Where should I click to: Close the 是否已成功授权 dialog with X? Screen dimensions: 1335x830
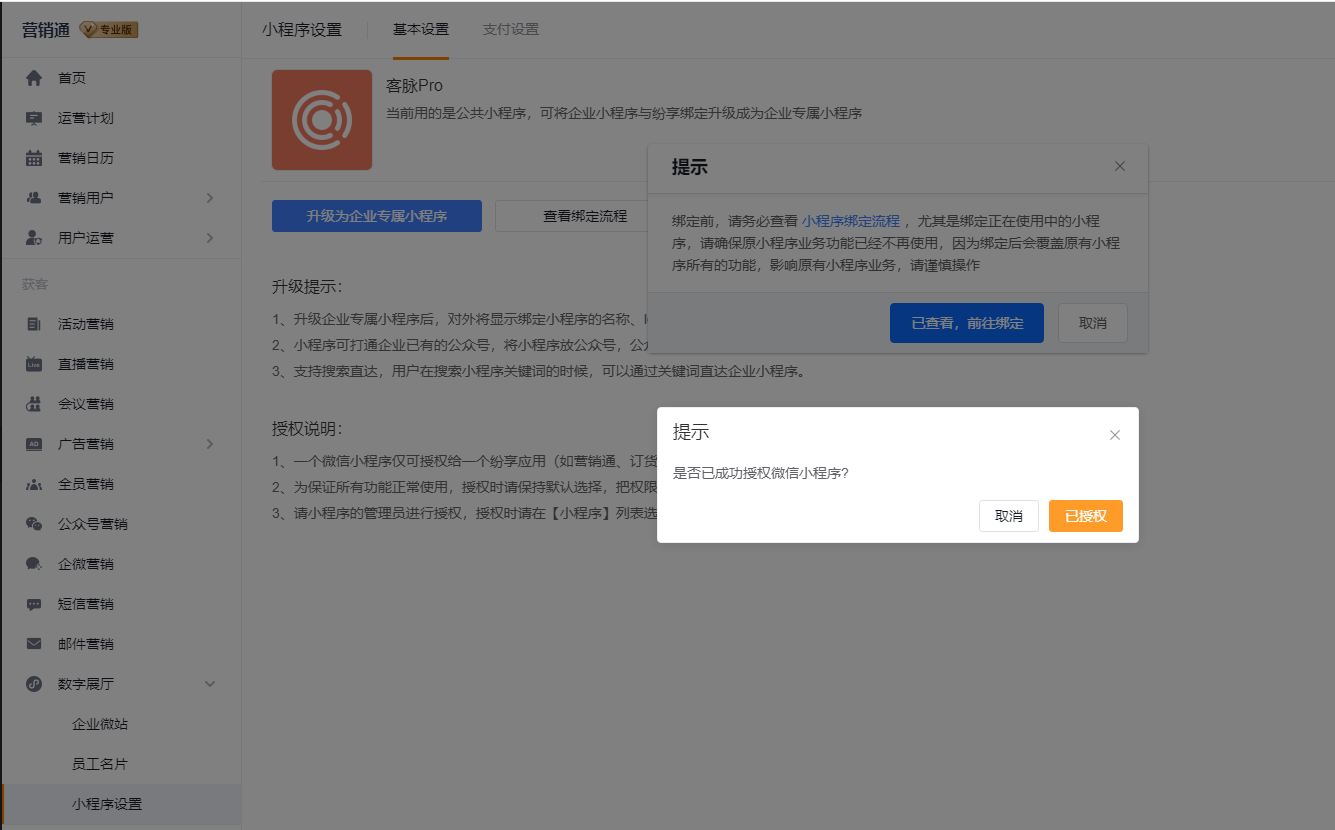point(1115,435)
